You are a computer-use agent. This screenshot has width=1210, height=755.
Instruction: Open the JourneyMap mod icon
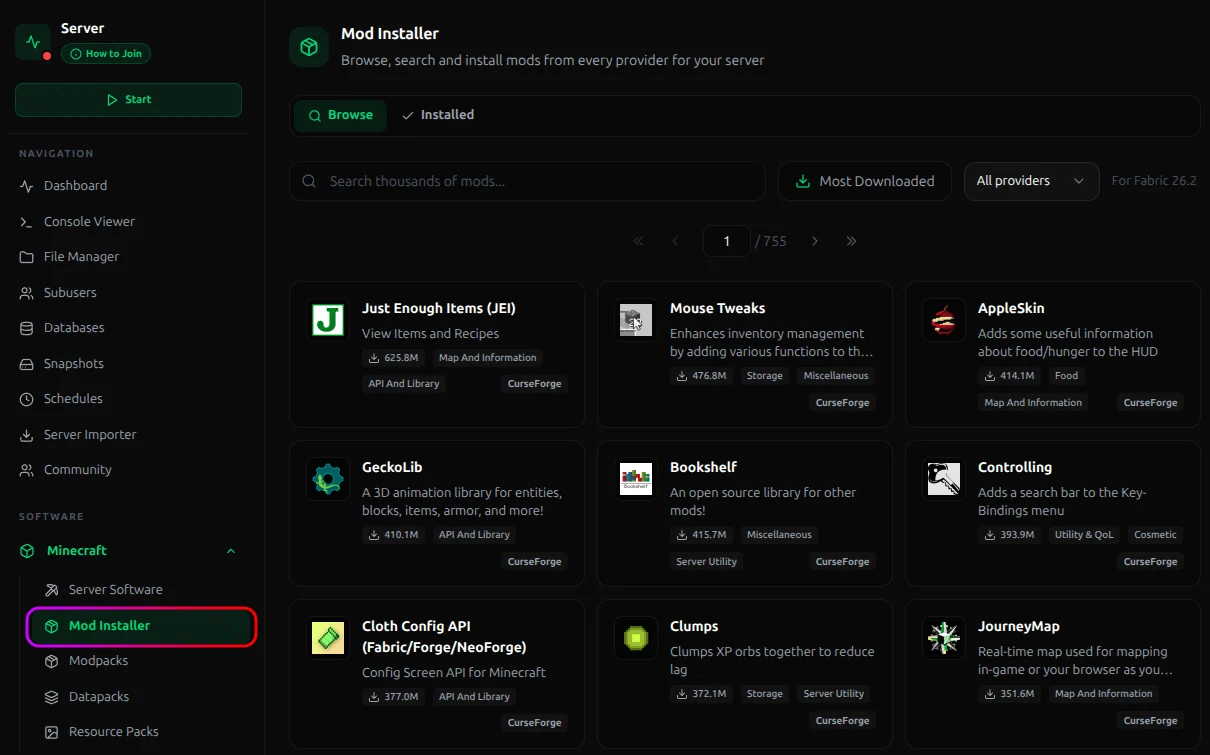click(x=943, y=638)
